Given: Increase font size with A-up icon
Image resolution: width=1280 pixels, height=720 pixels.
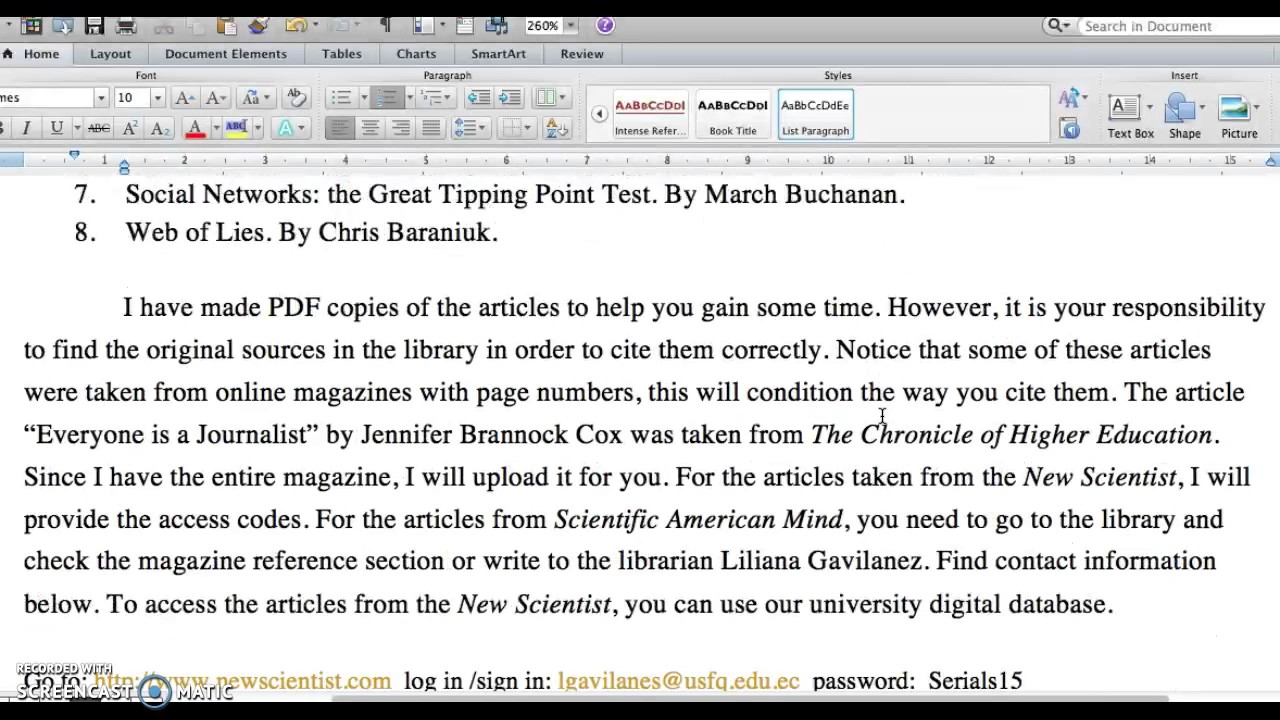Looking at the screenshot, I should tap(185, 98).
